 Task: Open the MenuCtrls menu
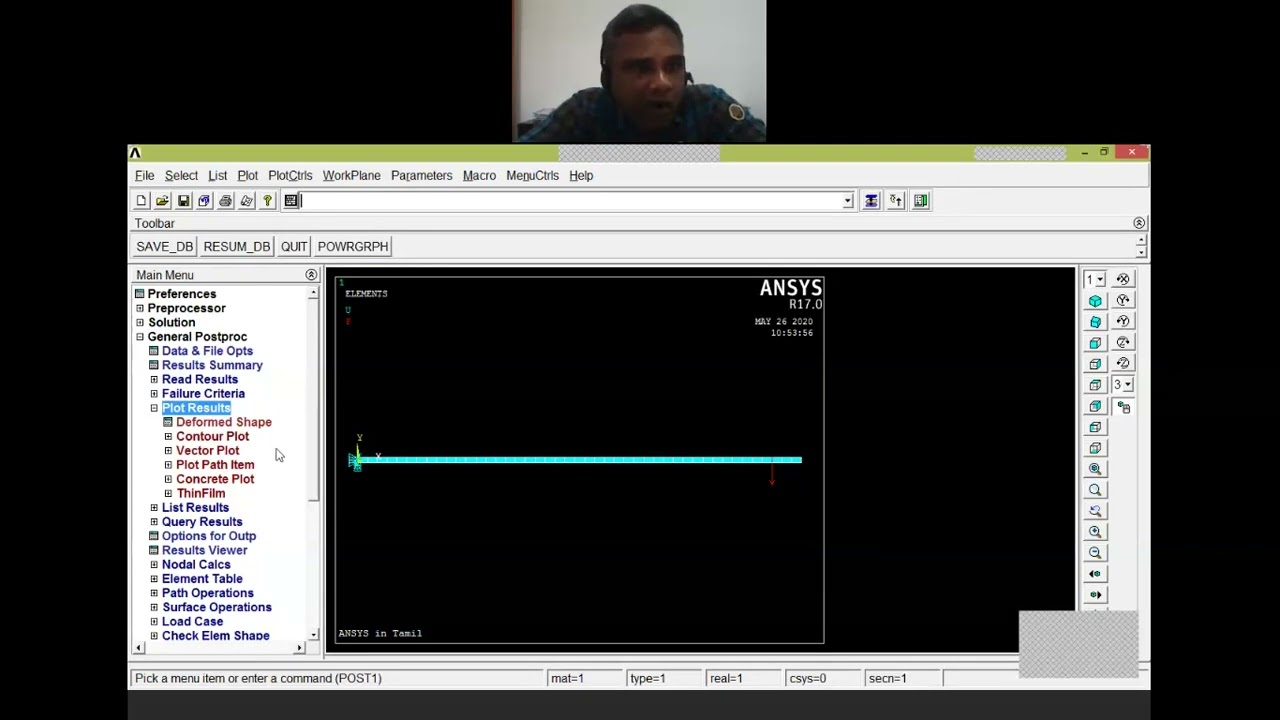pos(532,176)
